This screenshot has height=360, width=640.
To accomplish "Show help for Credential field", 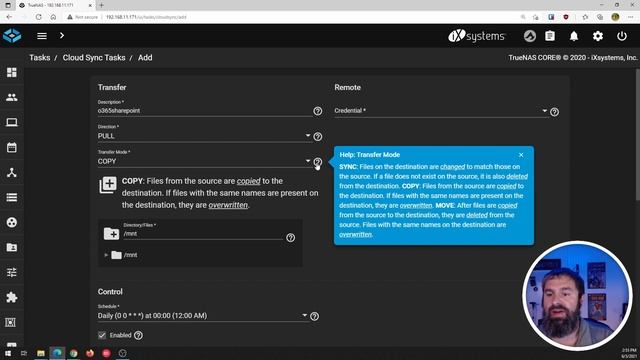I will click(554, 112).
